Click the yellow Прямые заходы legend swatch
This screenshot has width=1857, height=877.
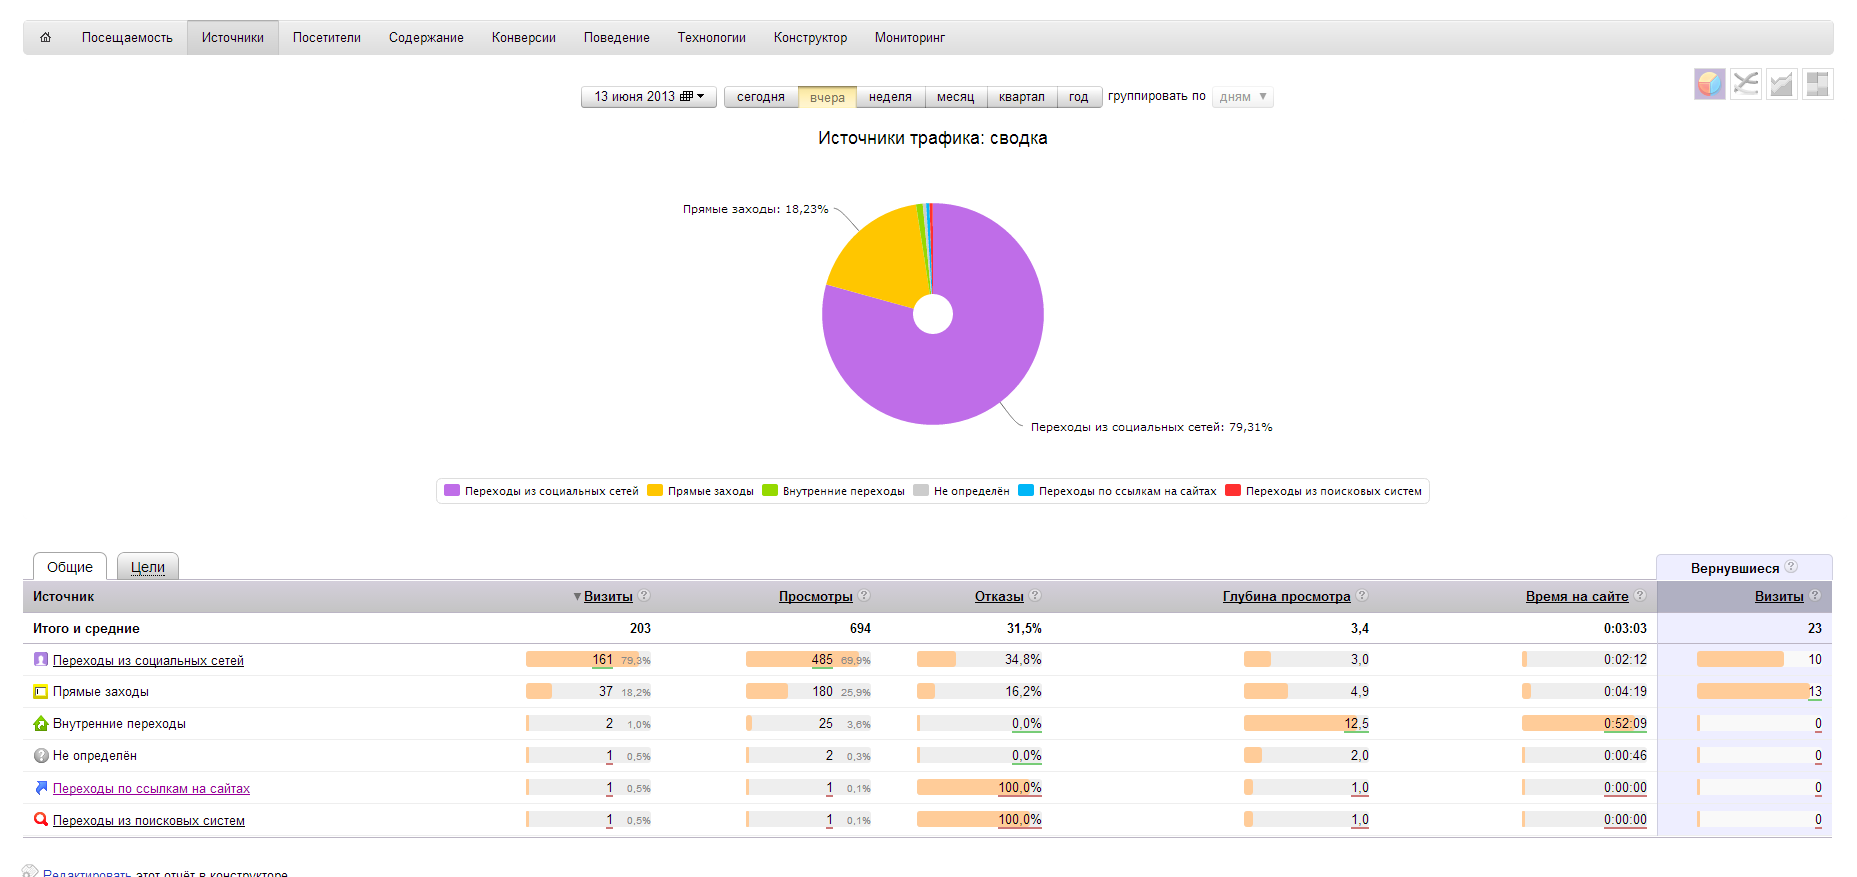click(655, 491)
